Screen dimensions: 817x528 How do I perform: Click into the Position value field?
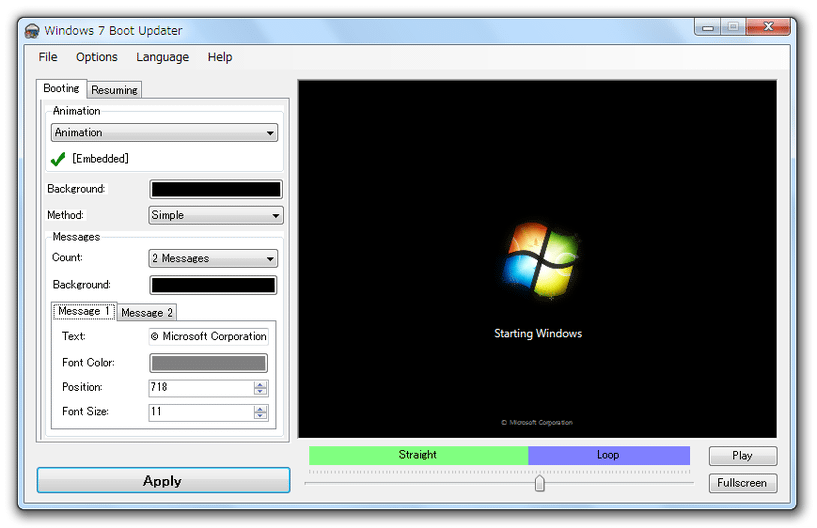201,387
